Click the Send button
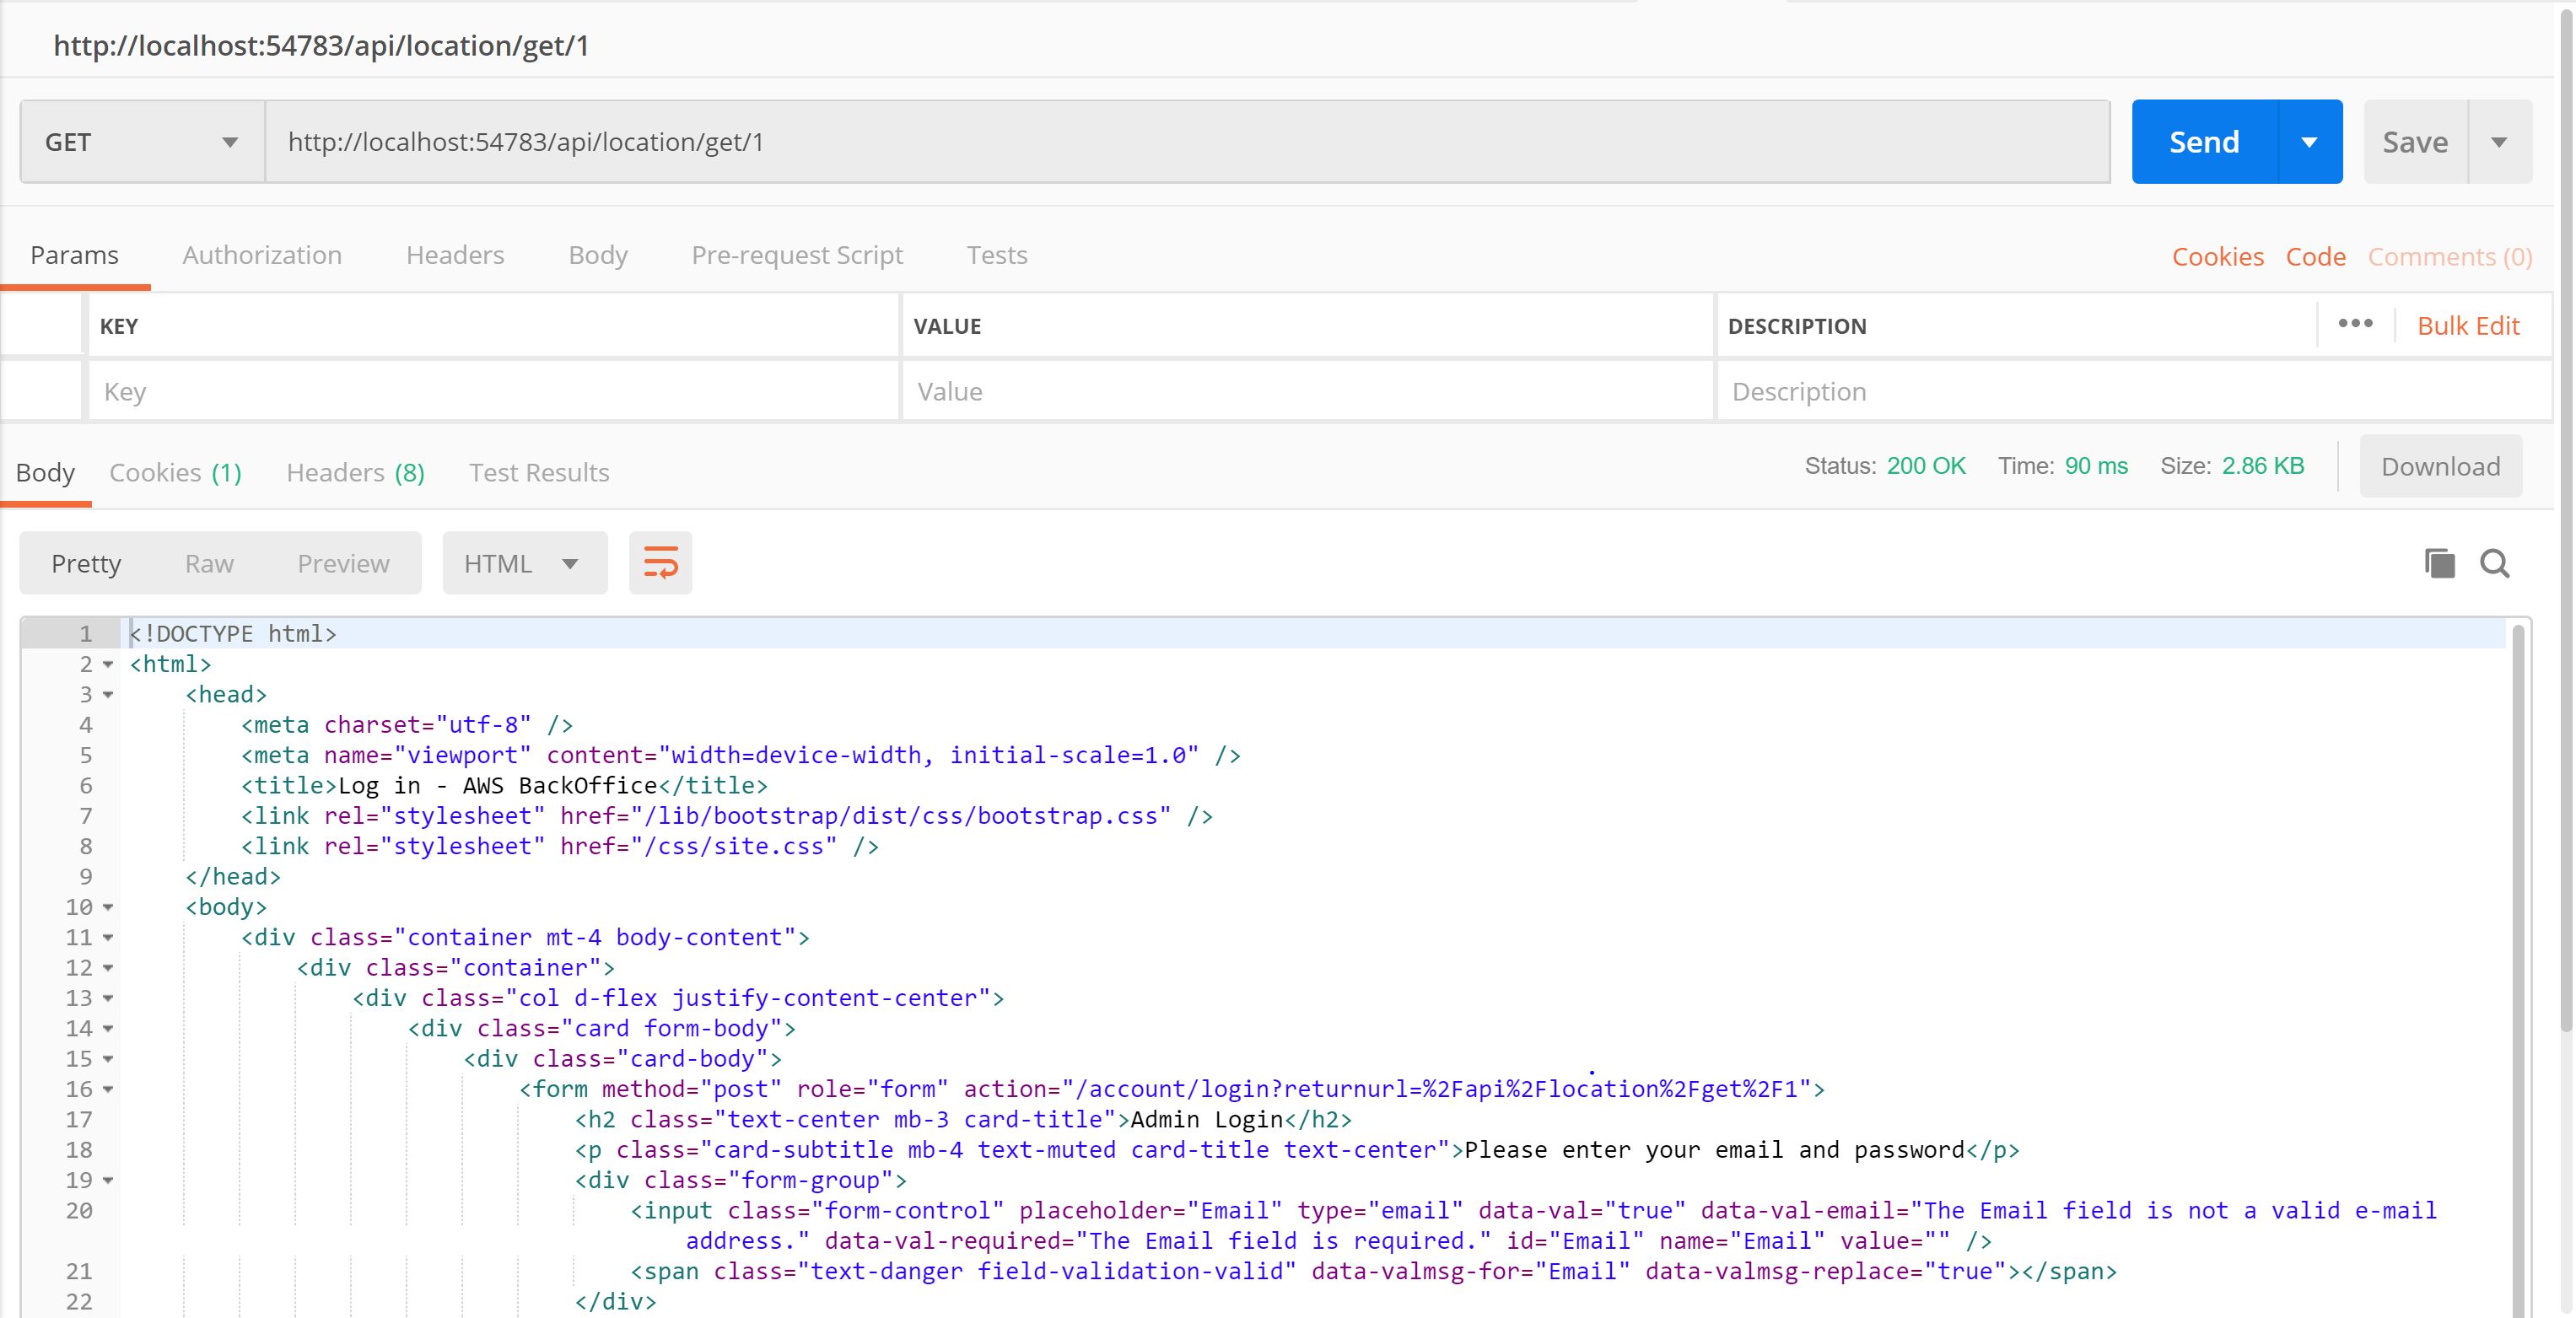 coord(2202,141)
